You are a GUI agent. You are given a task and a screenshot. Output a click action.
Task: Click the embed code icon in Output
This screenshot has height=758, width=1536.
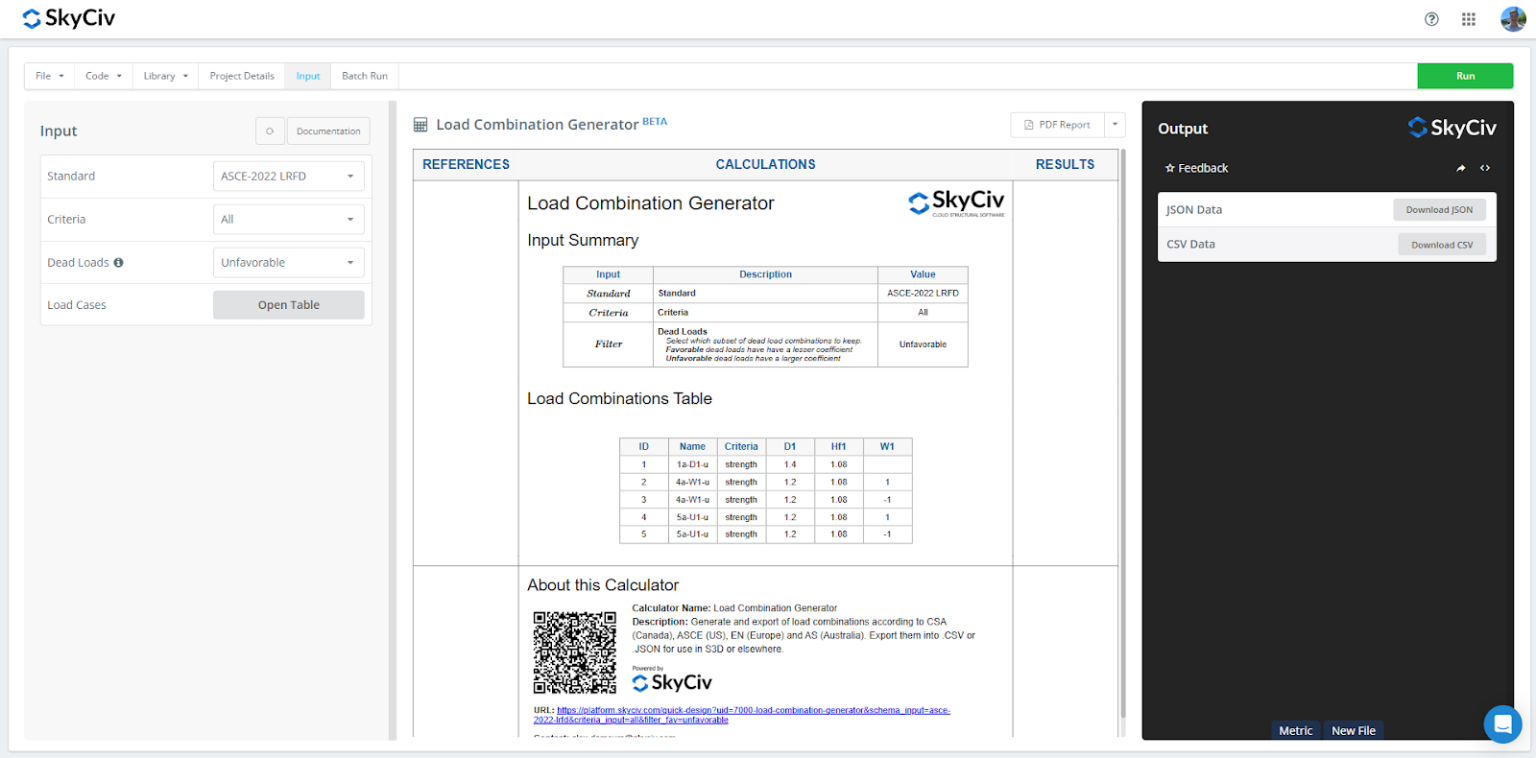(x=1485, y=168)
